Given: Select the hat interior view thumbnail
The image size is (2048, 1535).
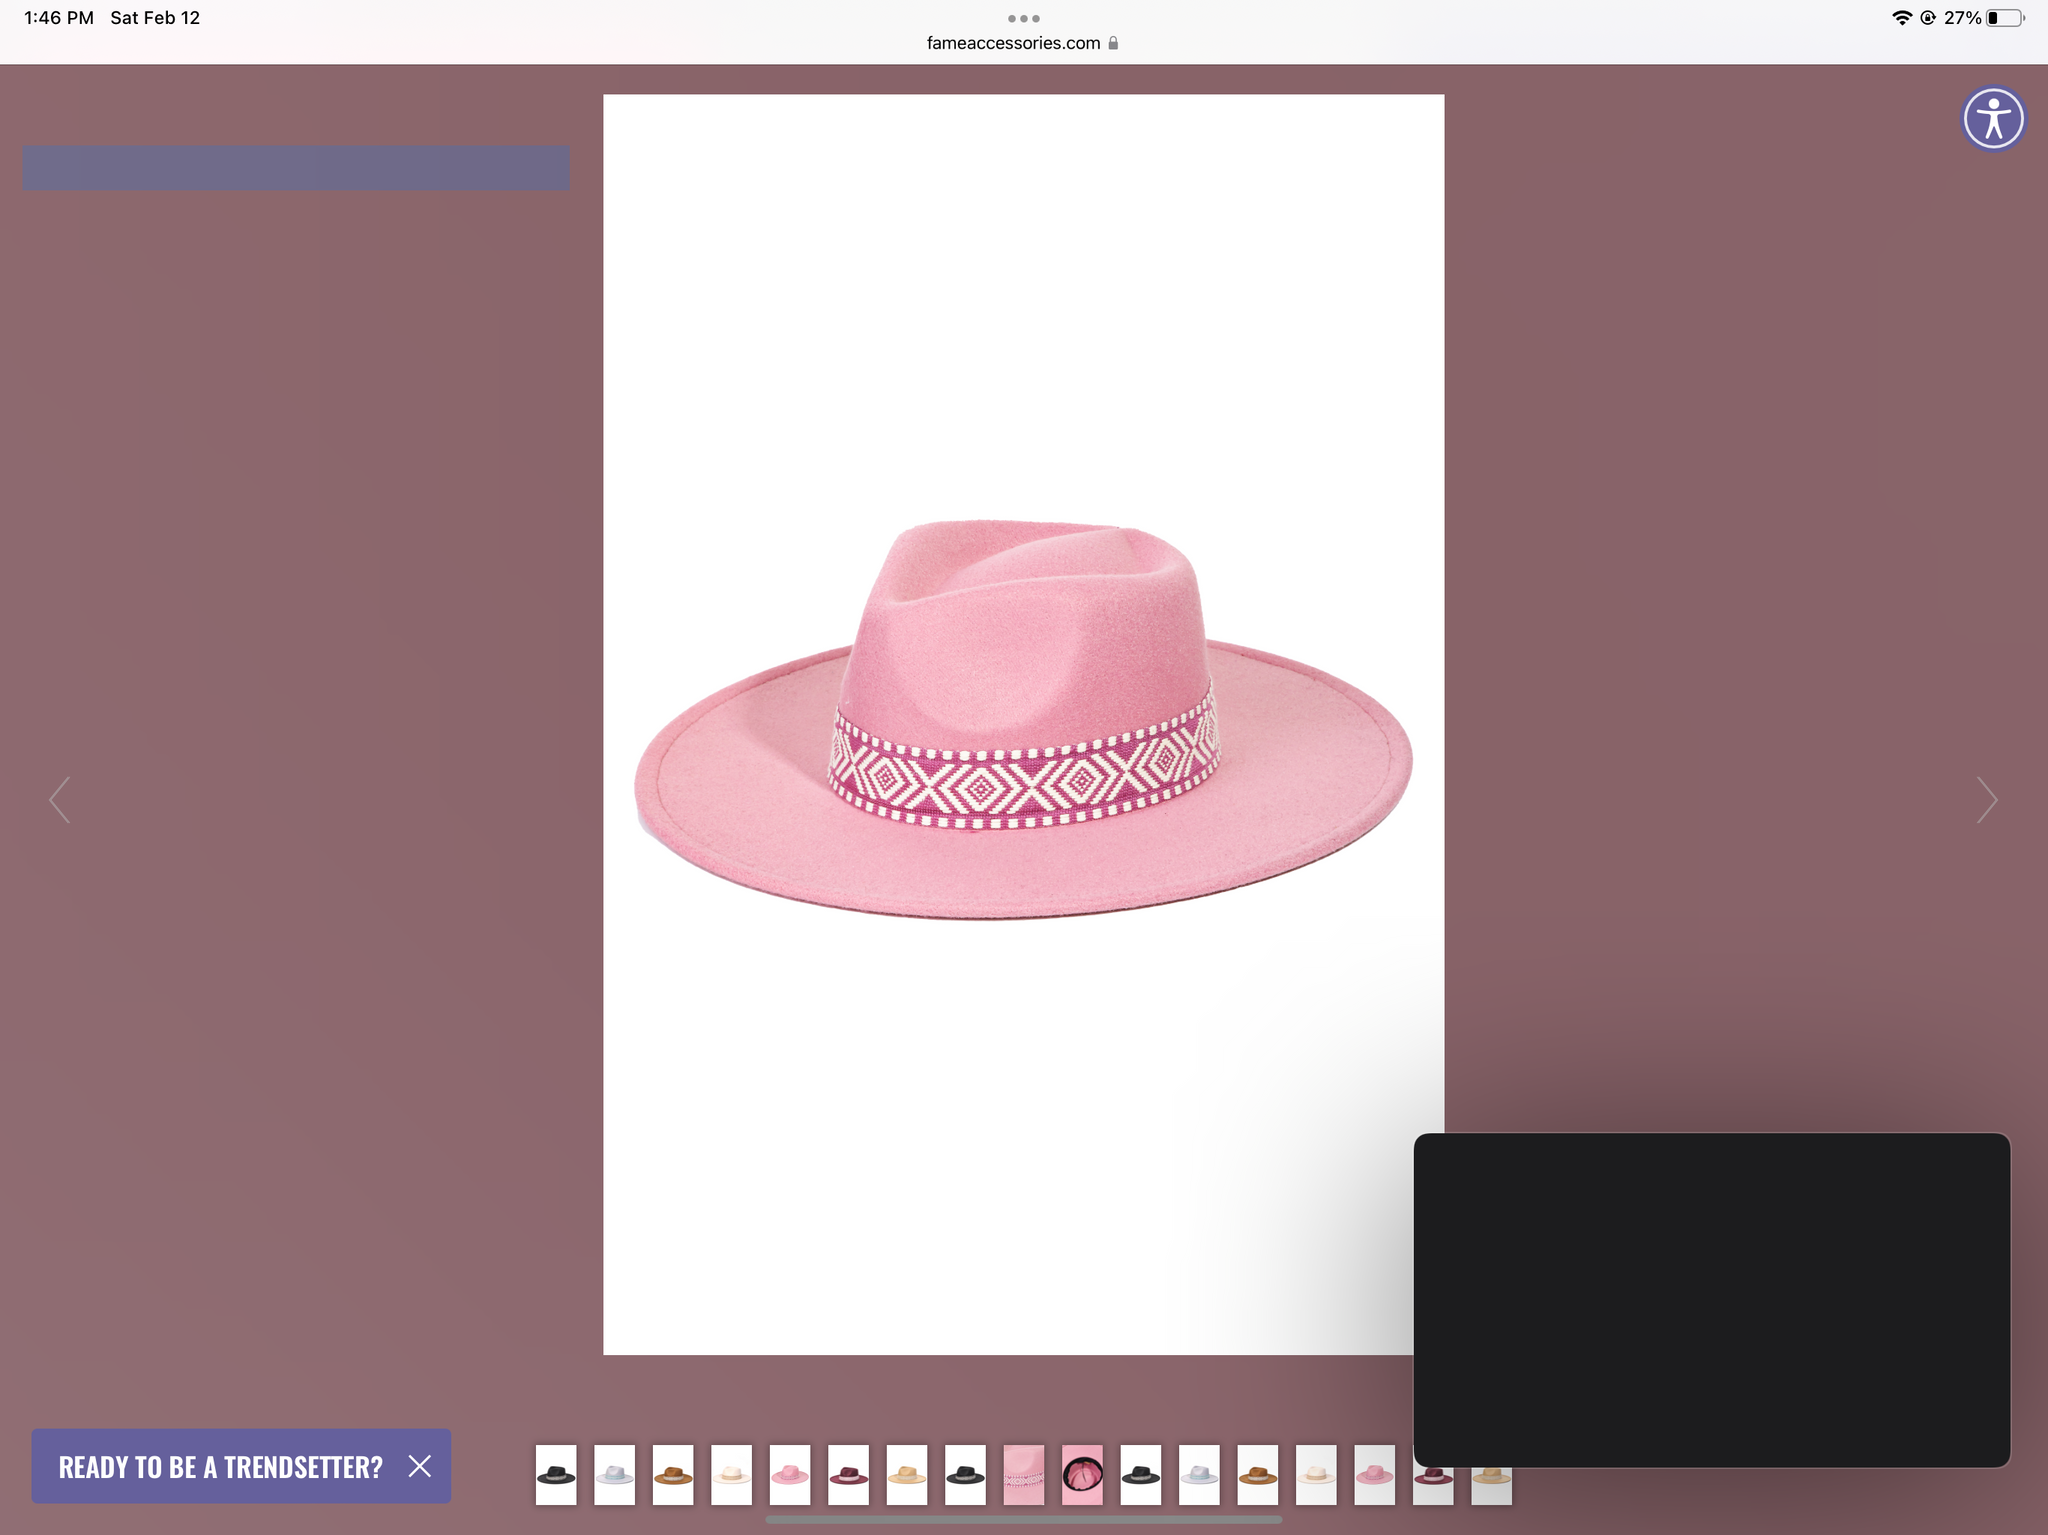Looking at the screenshot, I should pyautogui.click(x=1082, y=1474).
